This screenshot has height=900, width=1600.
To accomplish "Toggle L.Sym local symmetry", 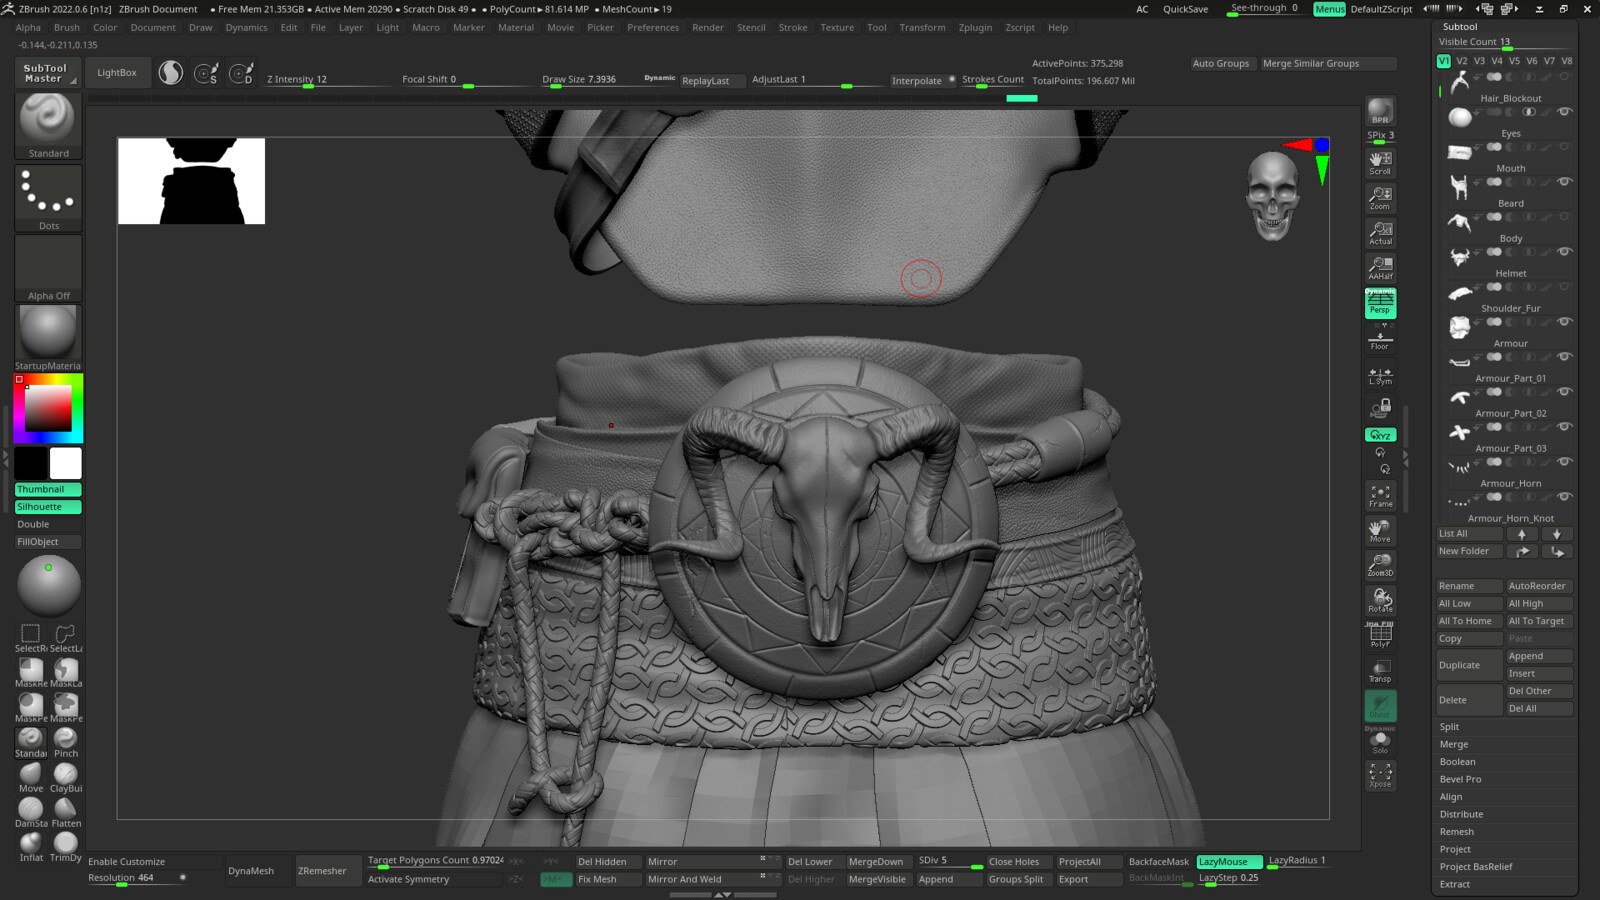I will click(x=1380, y=376).
